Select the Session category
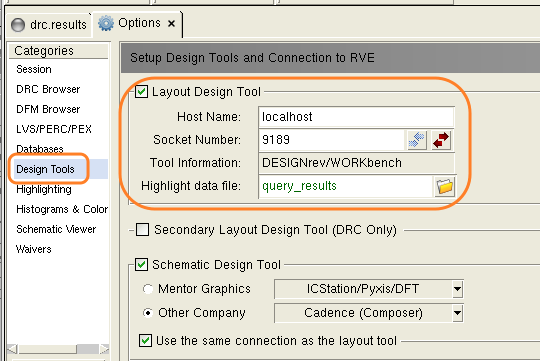Viewport: 540px width, 361px height. click(34, 69)
